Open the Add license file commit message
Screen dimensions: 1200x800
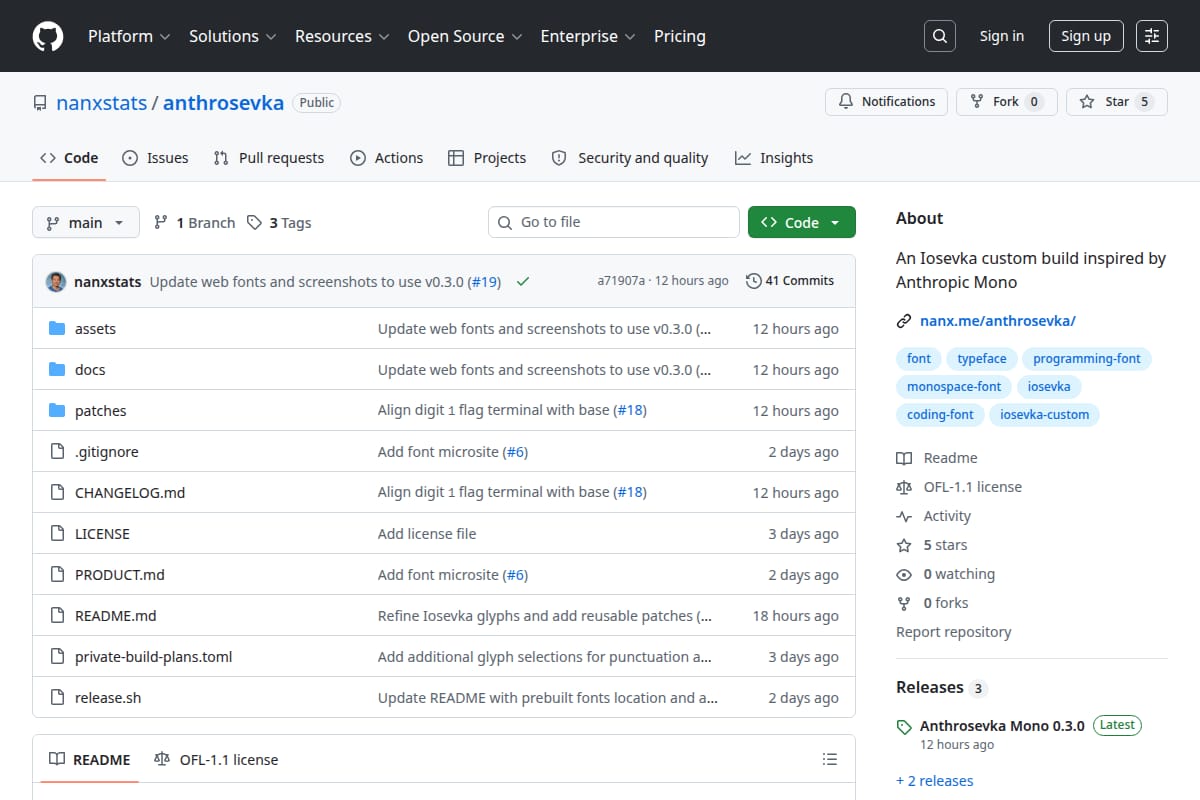click(427, 534)
